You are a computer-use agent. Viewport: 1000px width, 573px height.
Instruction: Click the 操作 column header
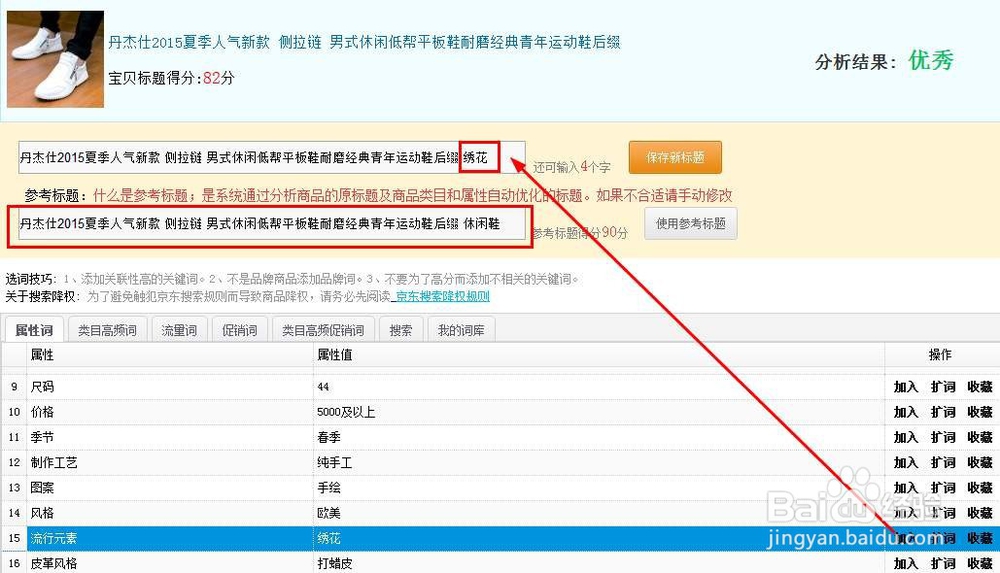941,355
